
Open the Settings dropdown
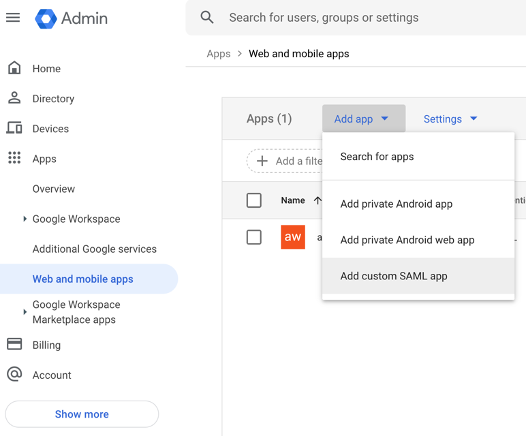450,119
